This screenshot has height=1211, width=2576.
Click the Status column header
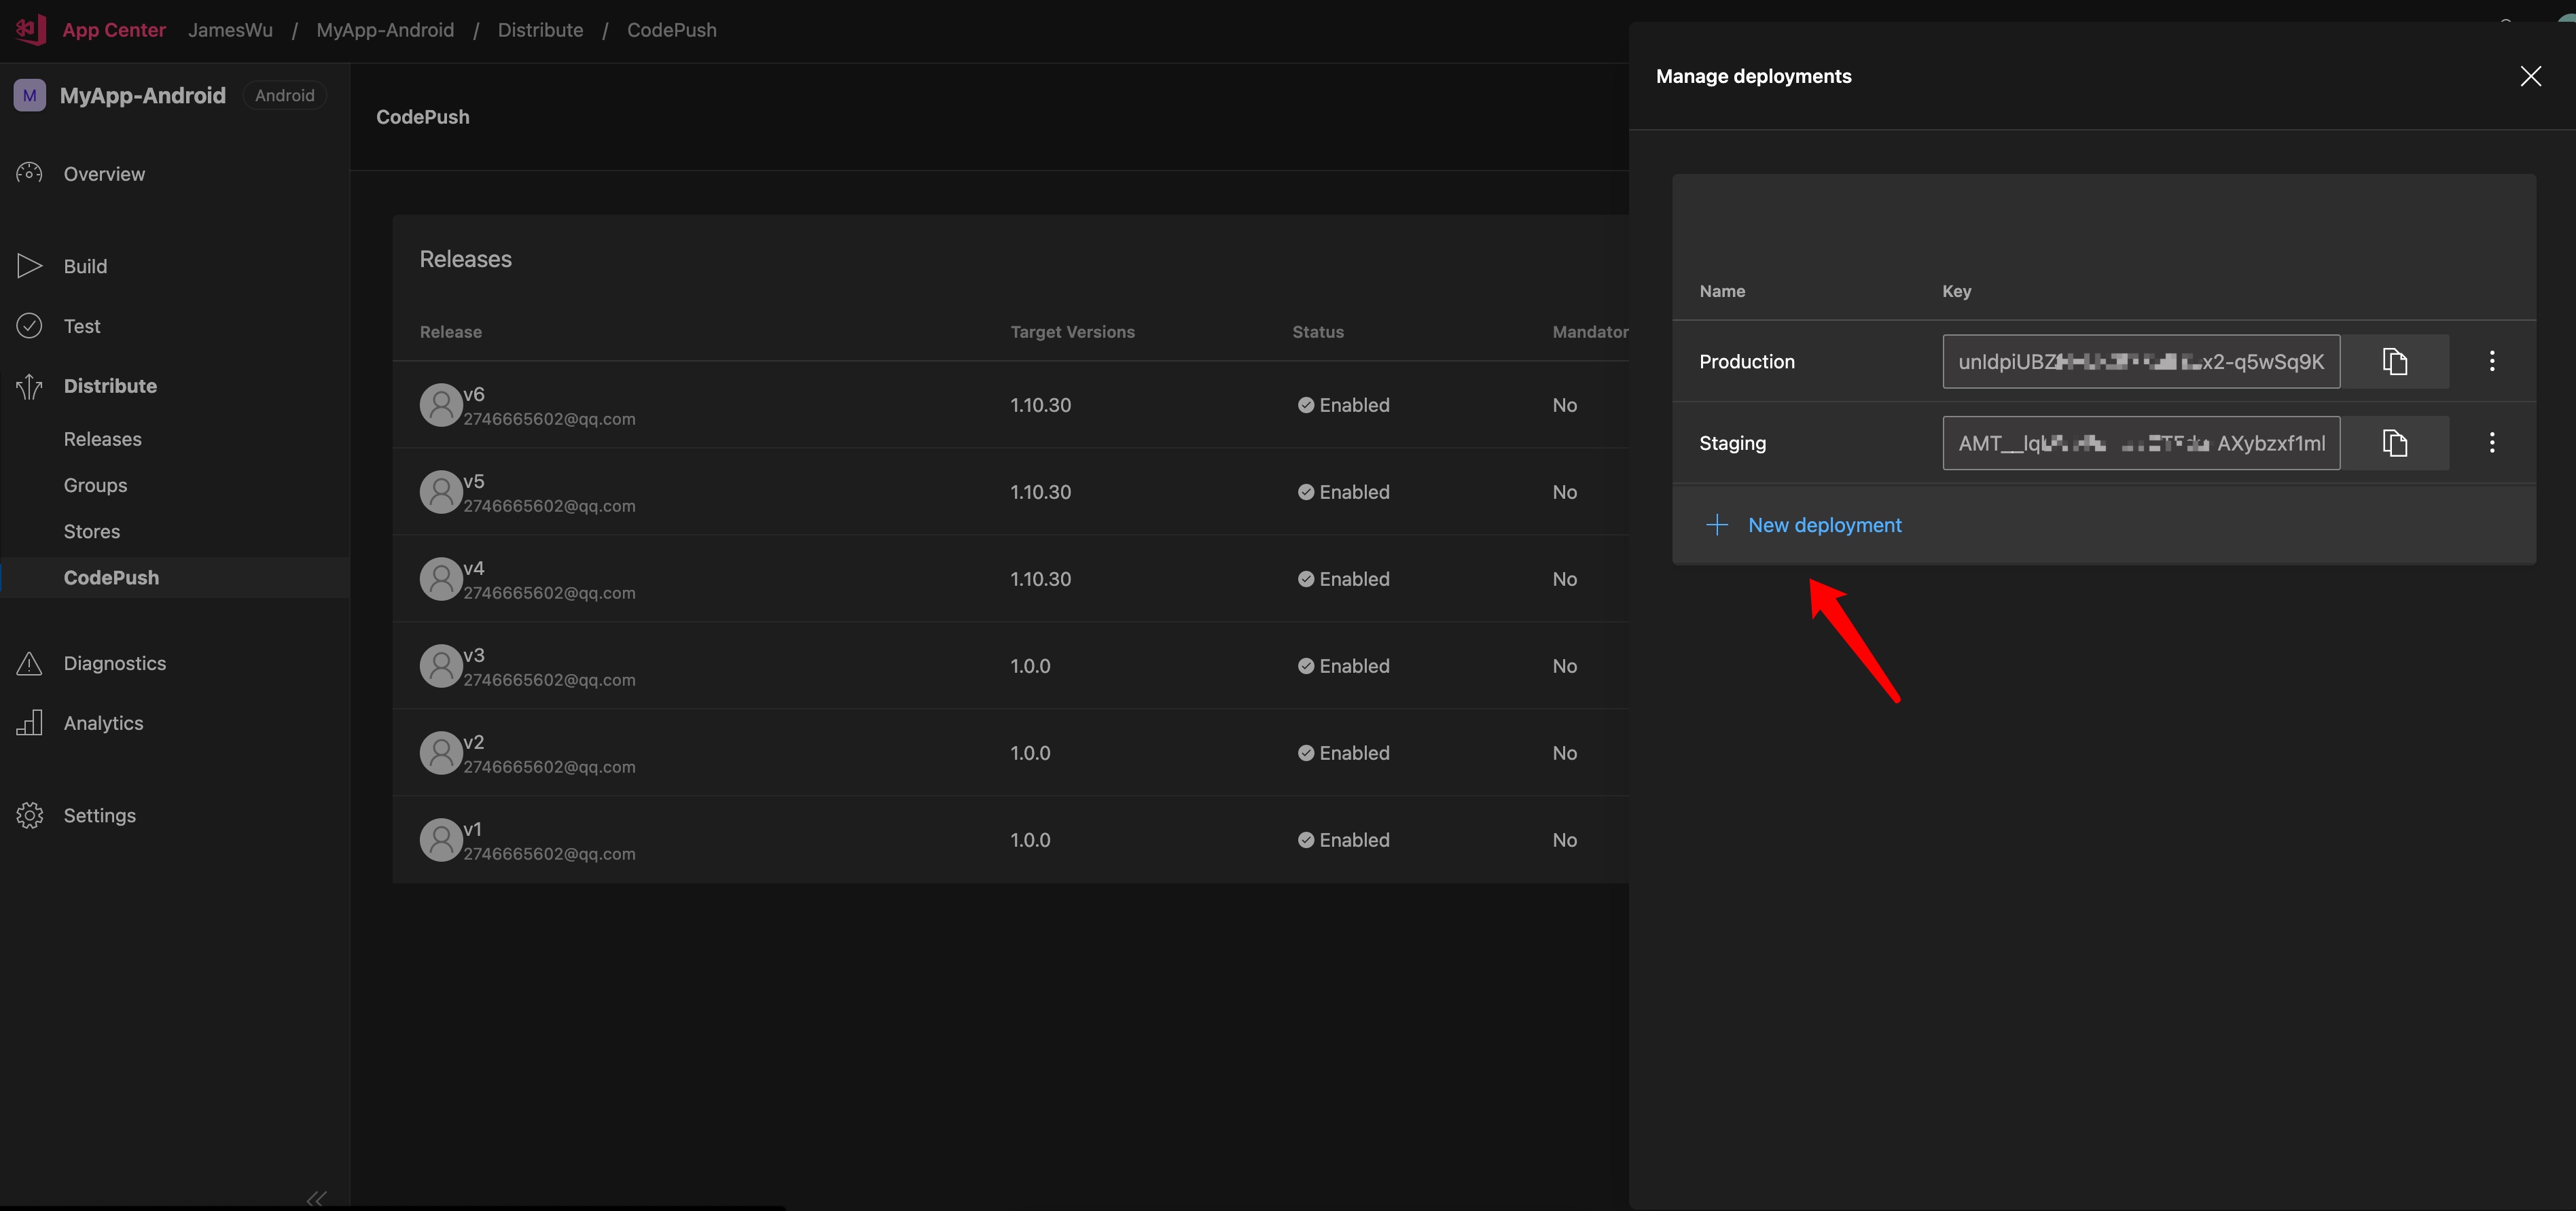(x=1318, y=332)
